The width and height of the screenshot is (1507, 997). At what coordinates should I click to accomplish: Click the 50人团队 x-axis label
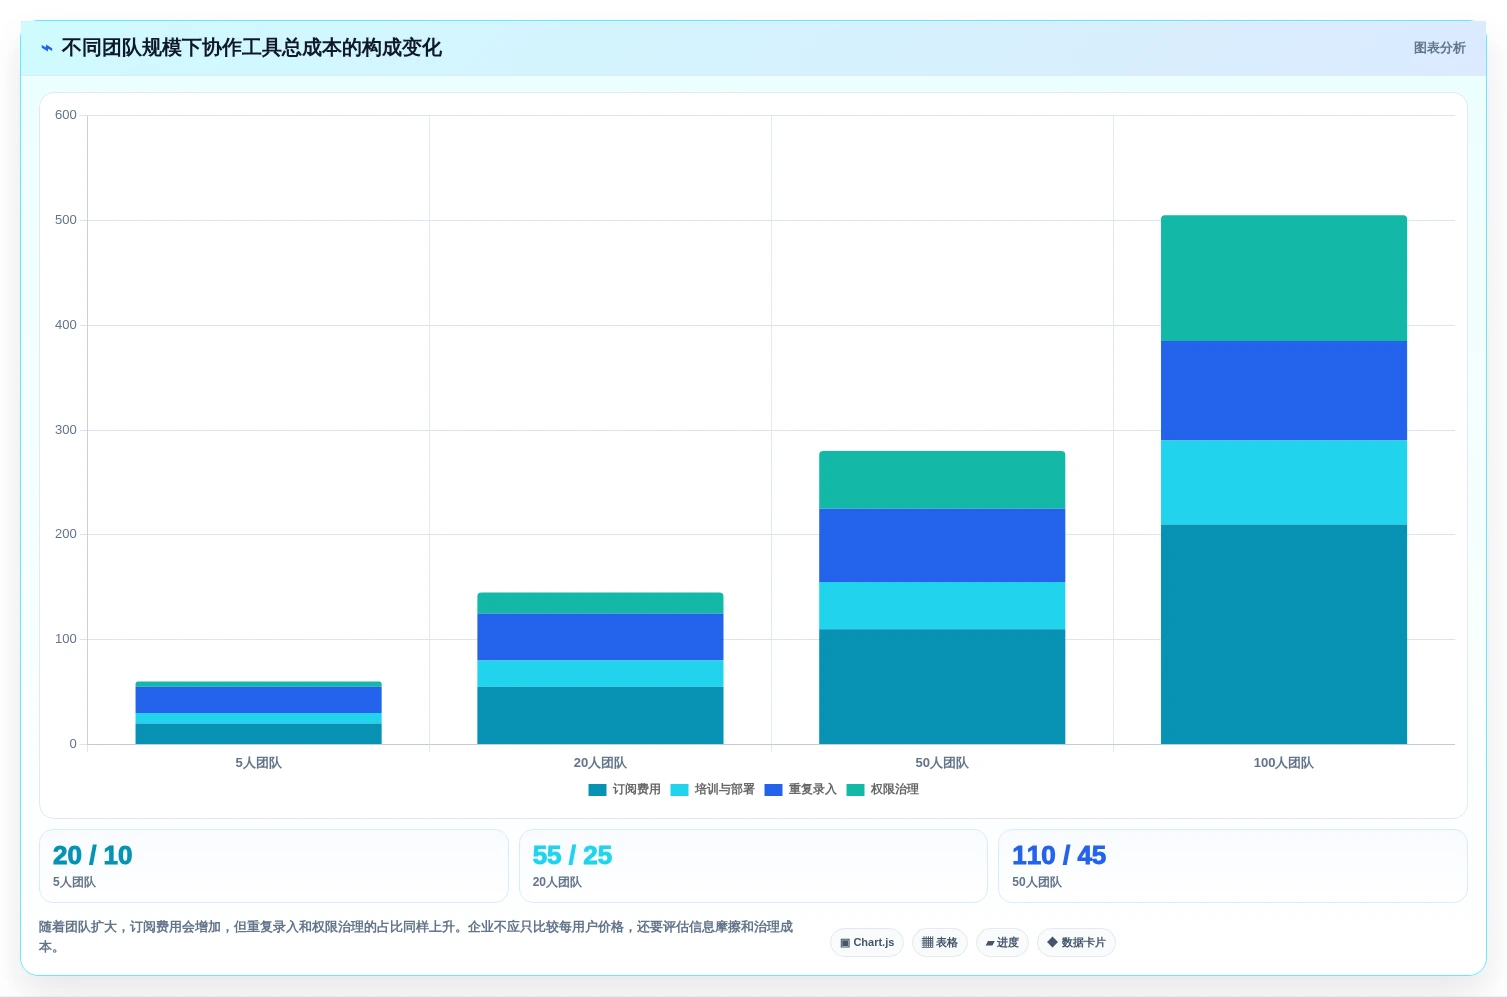tap(942, 763)
